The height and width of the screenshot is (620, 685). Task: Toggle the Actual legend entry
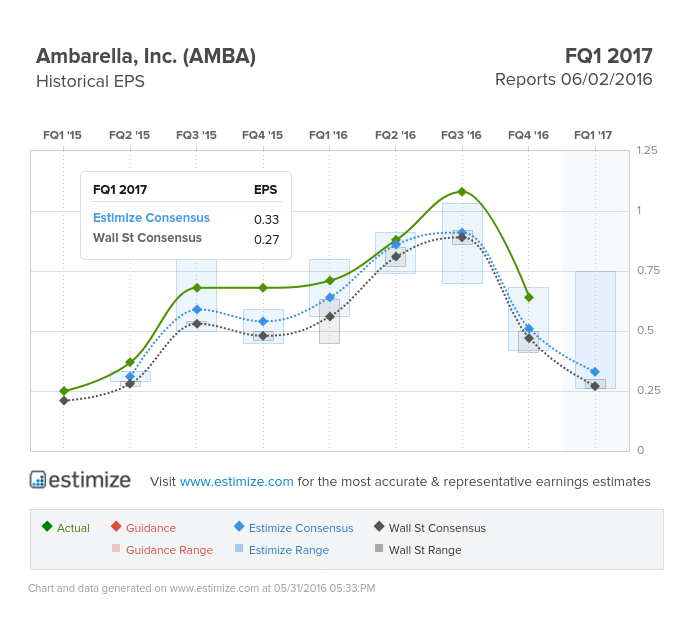(66, 527)
